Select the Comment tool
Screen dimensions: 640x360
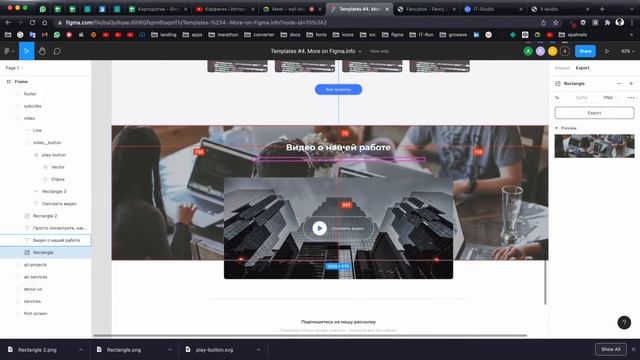[57, 51]
